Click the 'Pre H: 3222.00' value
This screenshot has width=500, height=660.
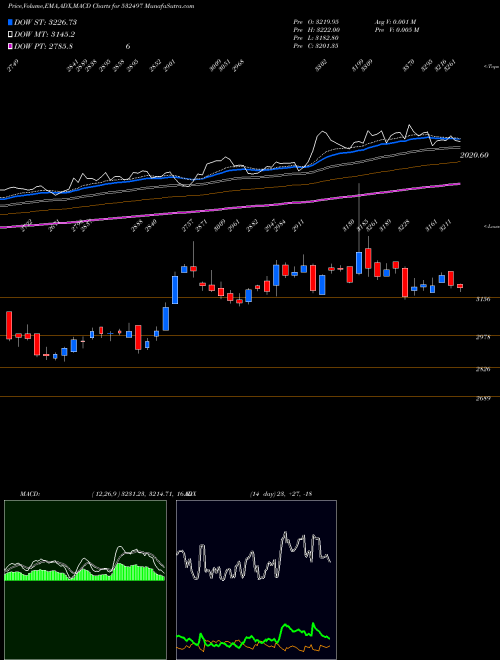[317, 30]
